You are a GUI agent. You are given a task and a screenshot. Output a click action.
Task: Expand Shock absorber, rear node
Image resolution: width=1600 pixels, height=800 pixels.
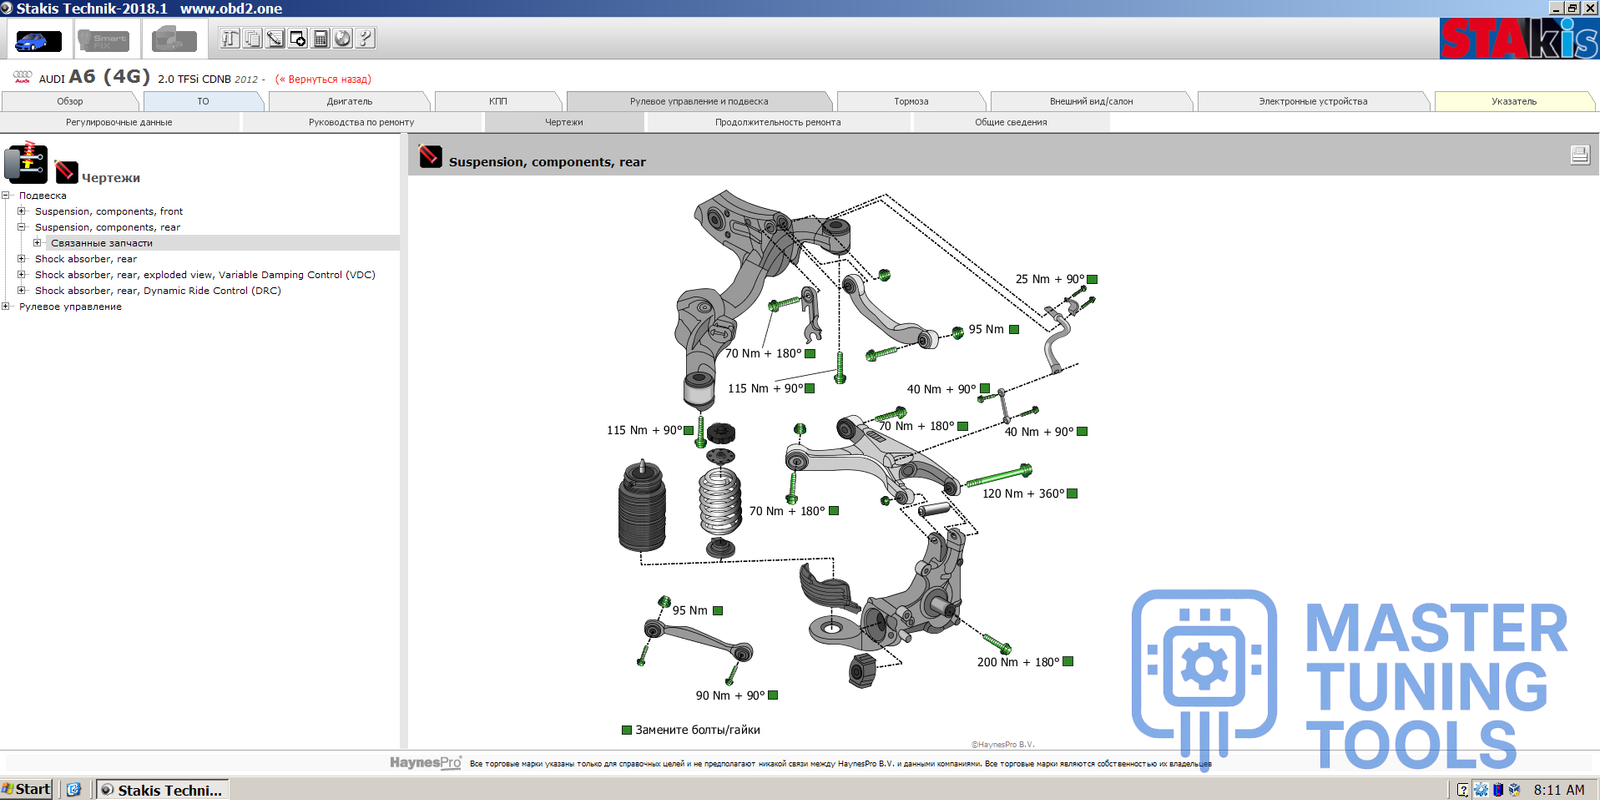point(21,259)
